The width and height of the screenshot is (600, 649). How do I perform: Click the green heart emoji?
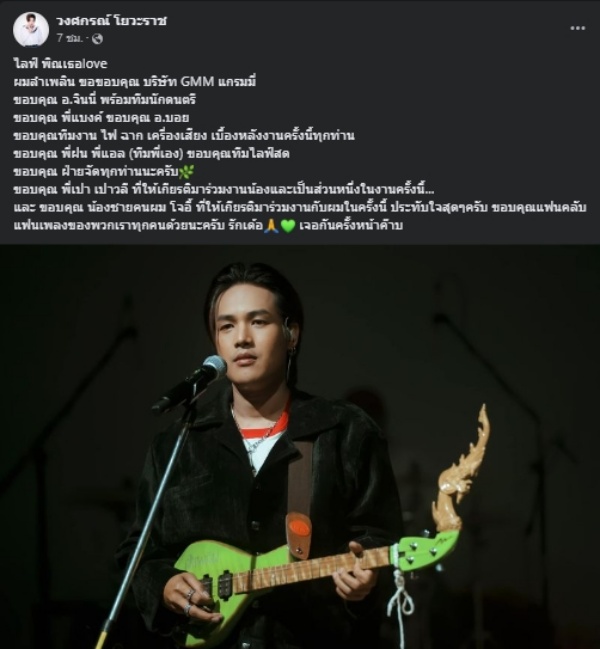288,226
